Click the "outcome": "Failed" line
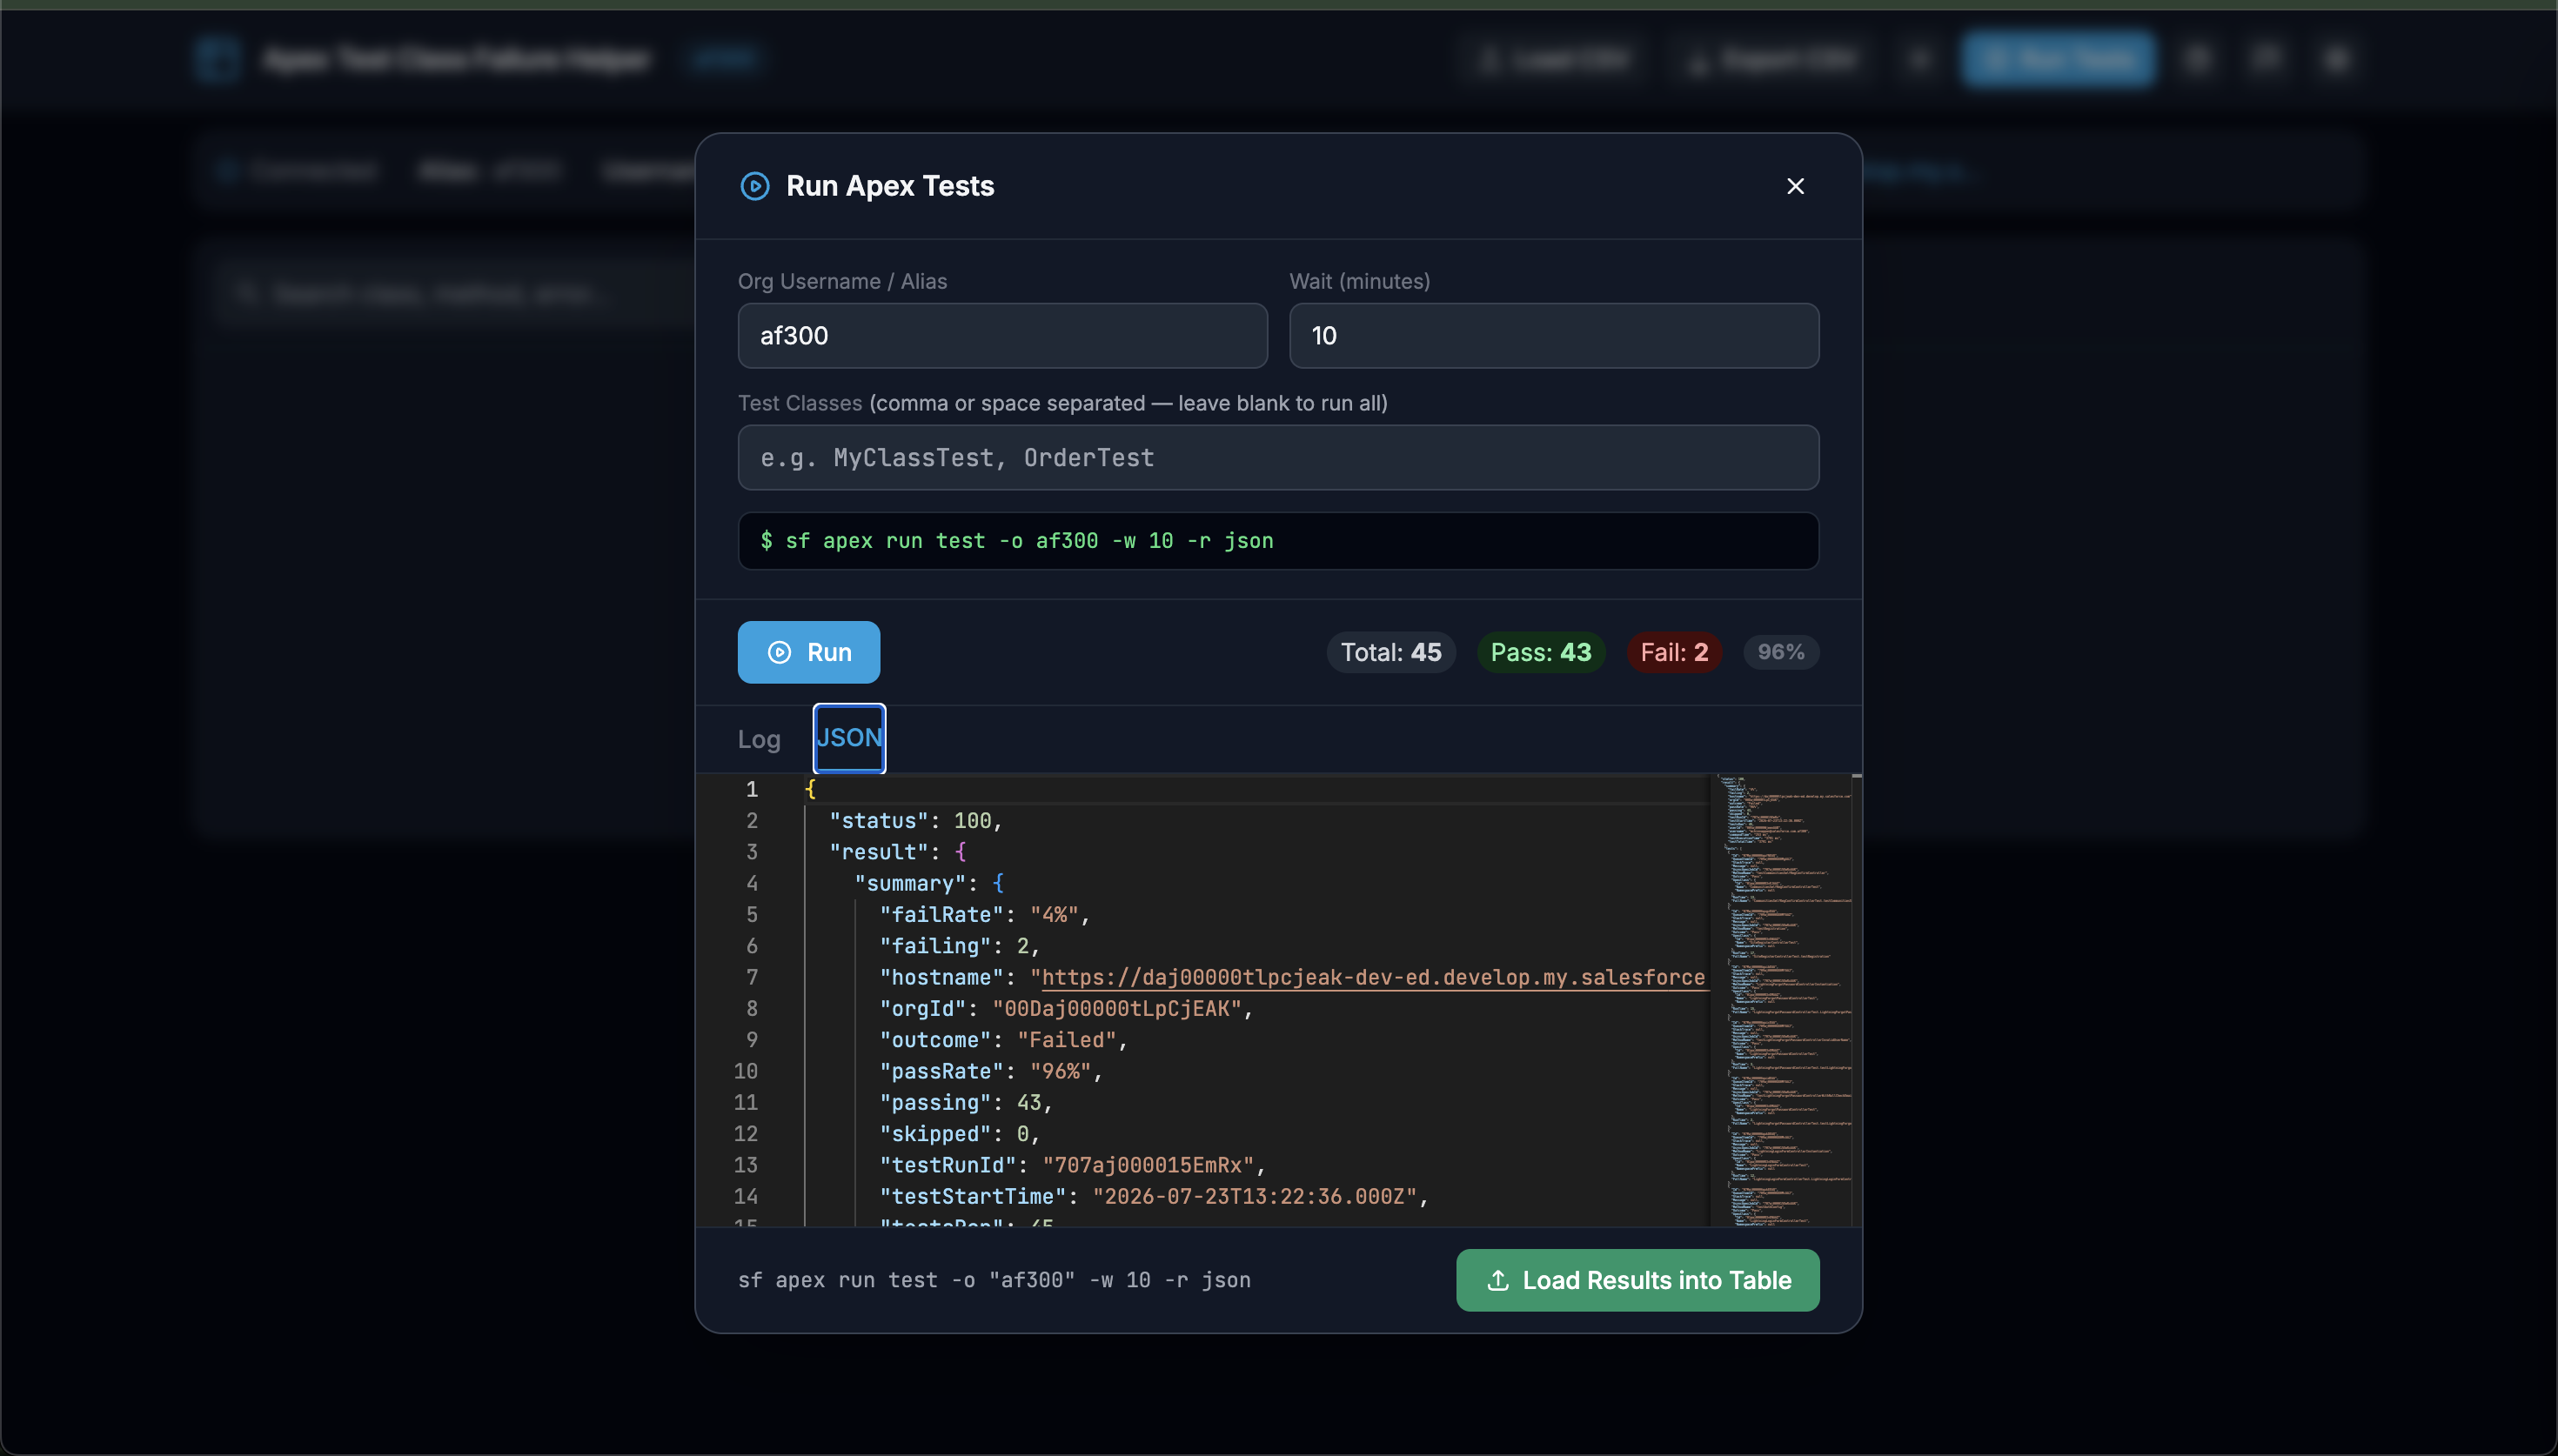Viewport: 2558px width, 1456px height. point(1003,1040)
